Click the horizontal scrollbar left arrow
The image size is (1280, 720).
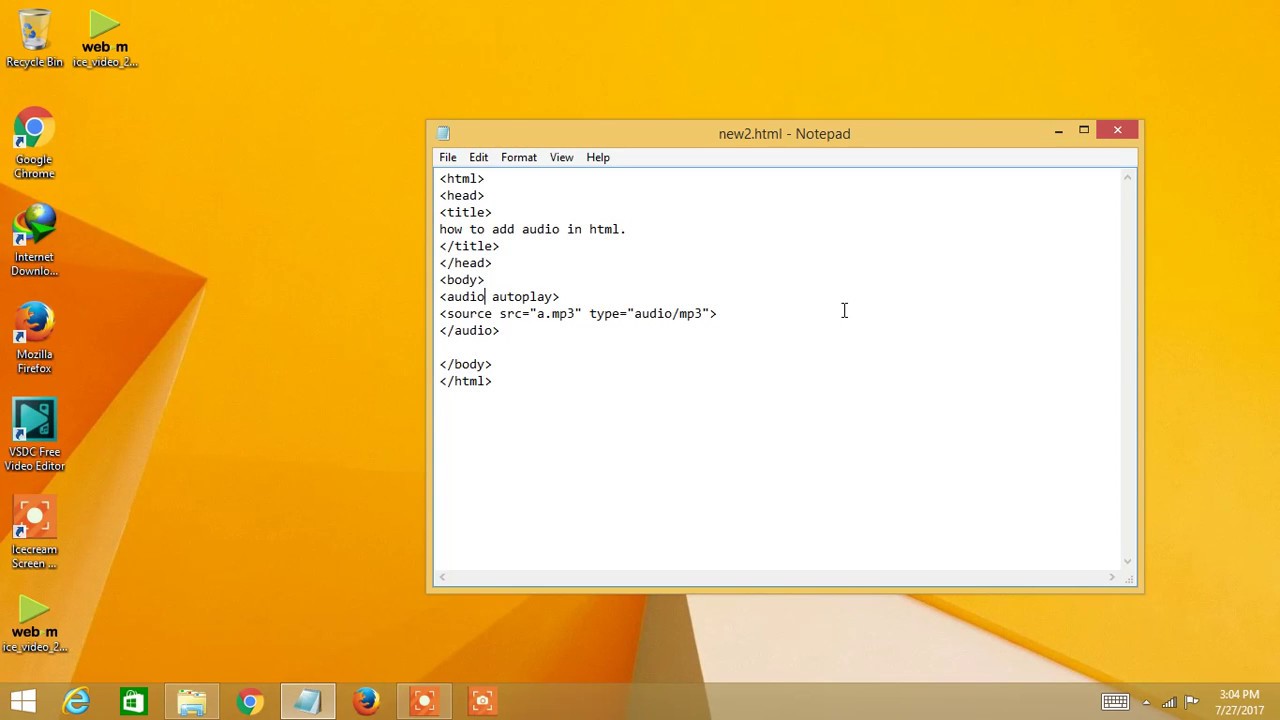(x=443, y=577)
